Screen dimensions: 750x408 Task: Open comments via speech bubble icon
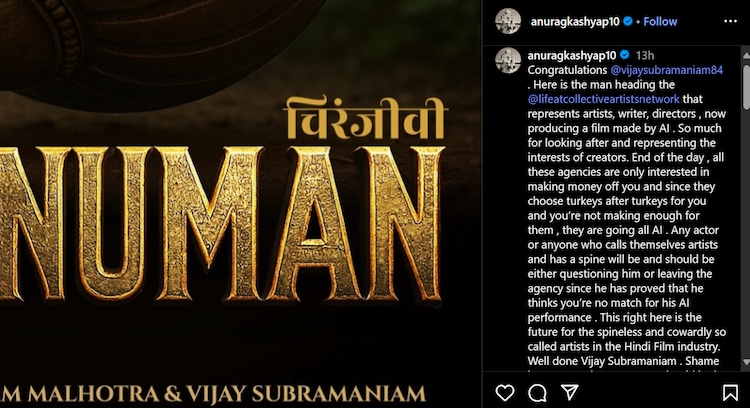(x=537, y=393)
